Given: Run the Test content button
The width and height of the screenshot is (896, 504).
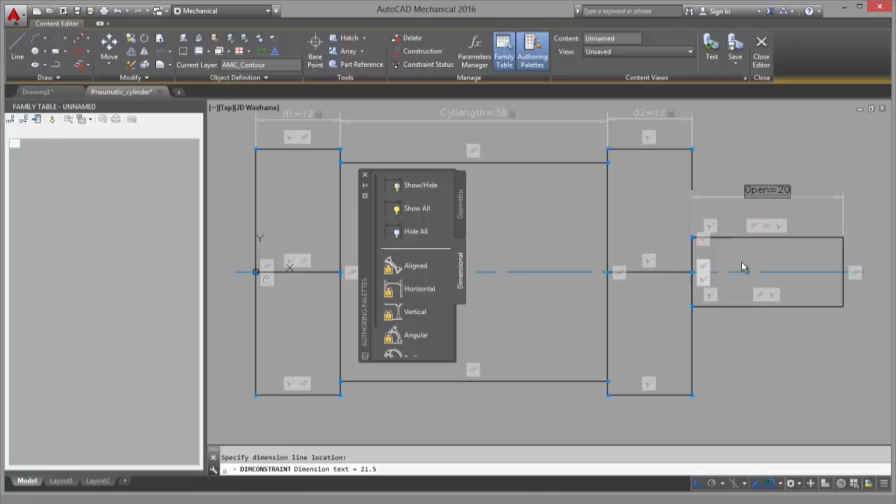Looking at the screenshot, I should (x=711, y=46).
